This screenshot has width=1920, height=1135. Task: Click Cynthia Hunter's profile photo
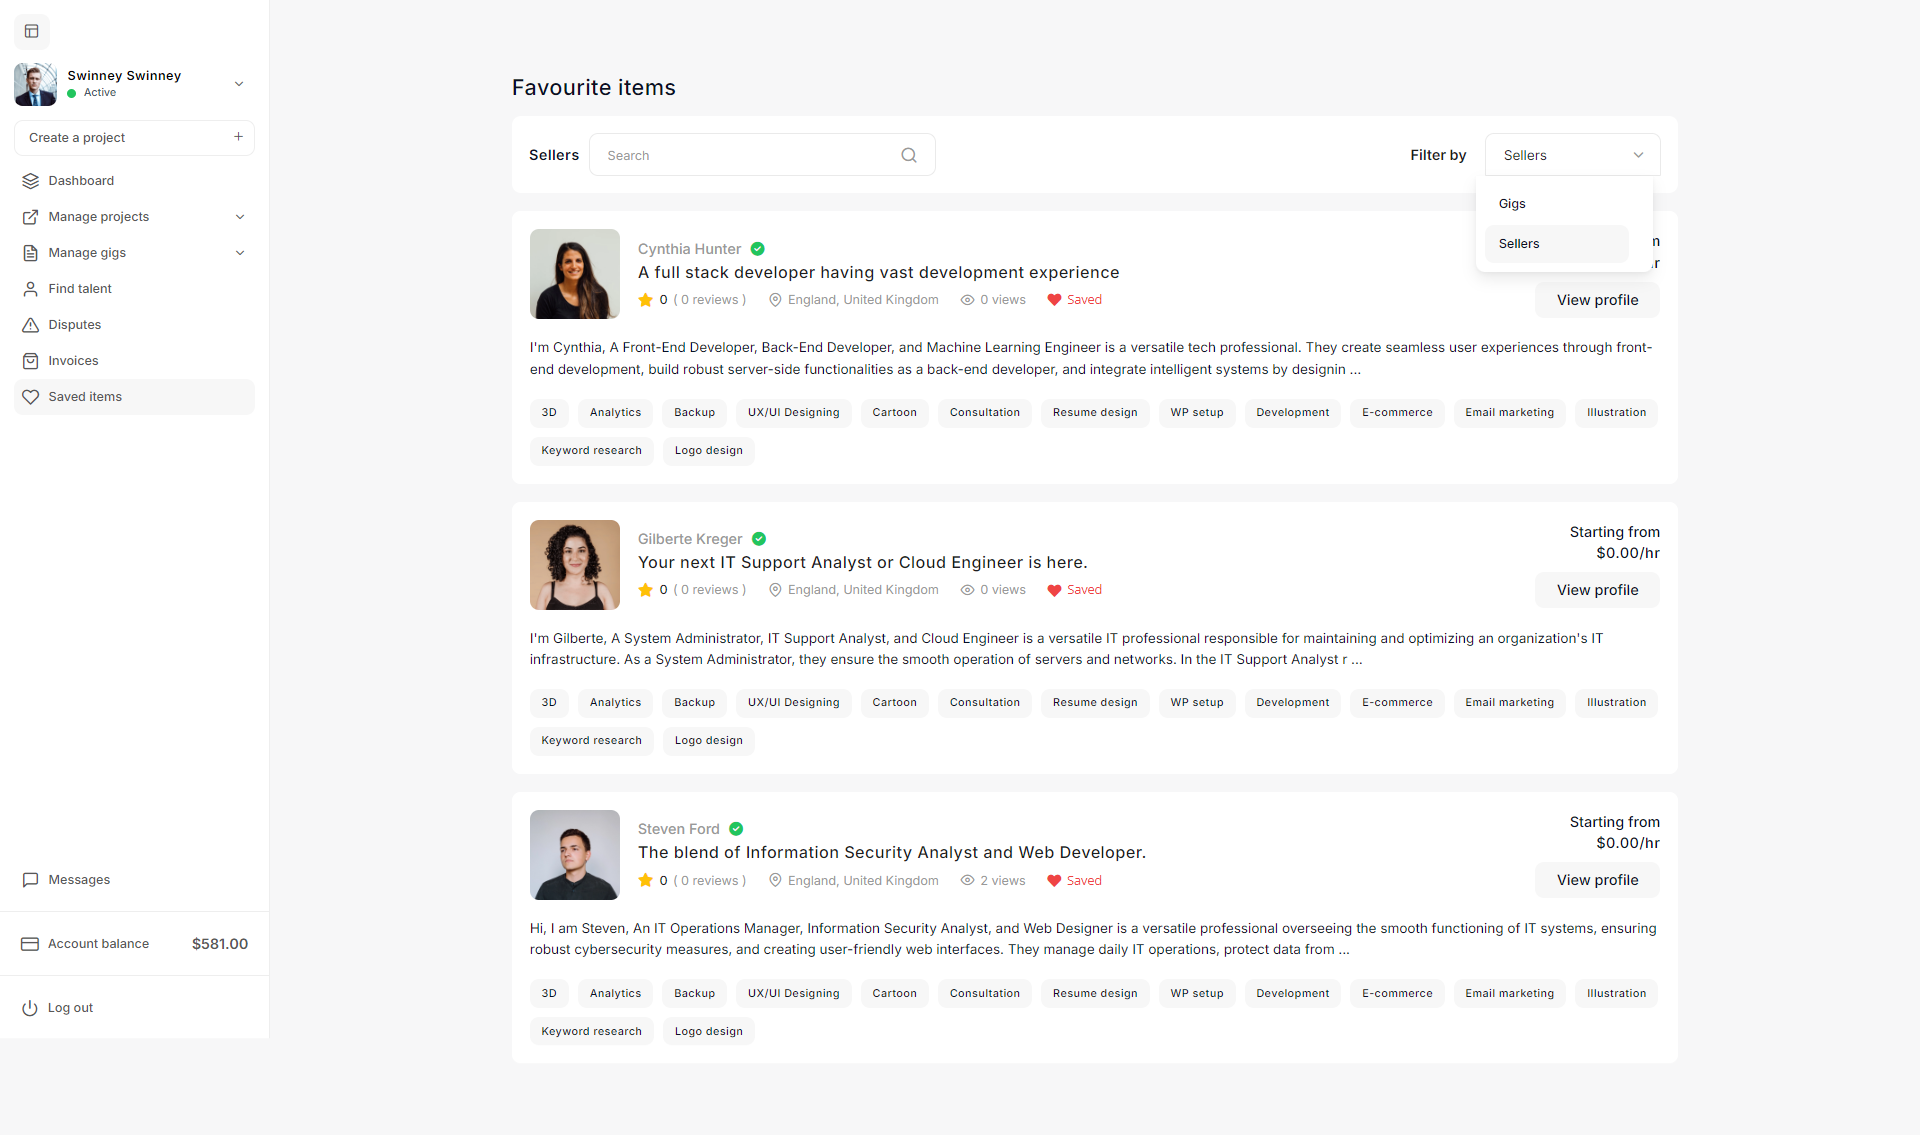tap(575, 274)
